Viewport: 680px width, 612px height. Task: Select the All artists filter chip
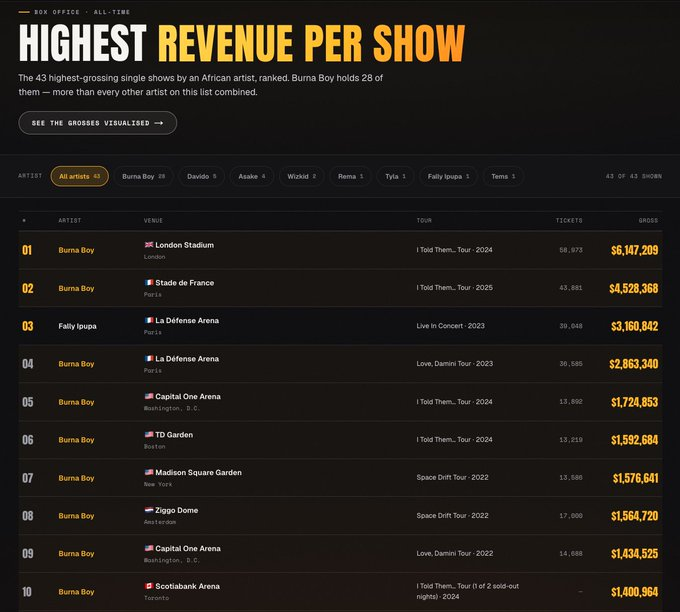click(79, 176)
